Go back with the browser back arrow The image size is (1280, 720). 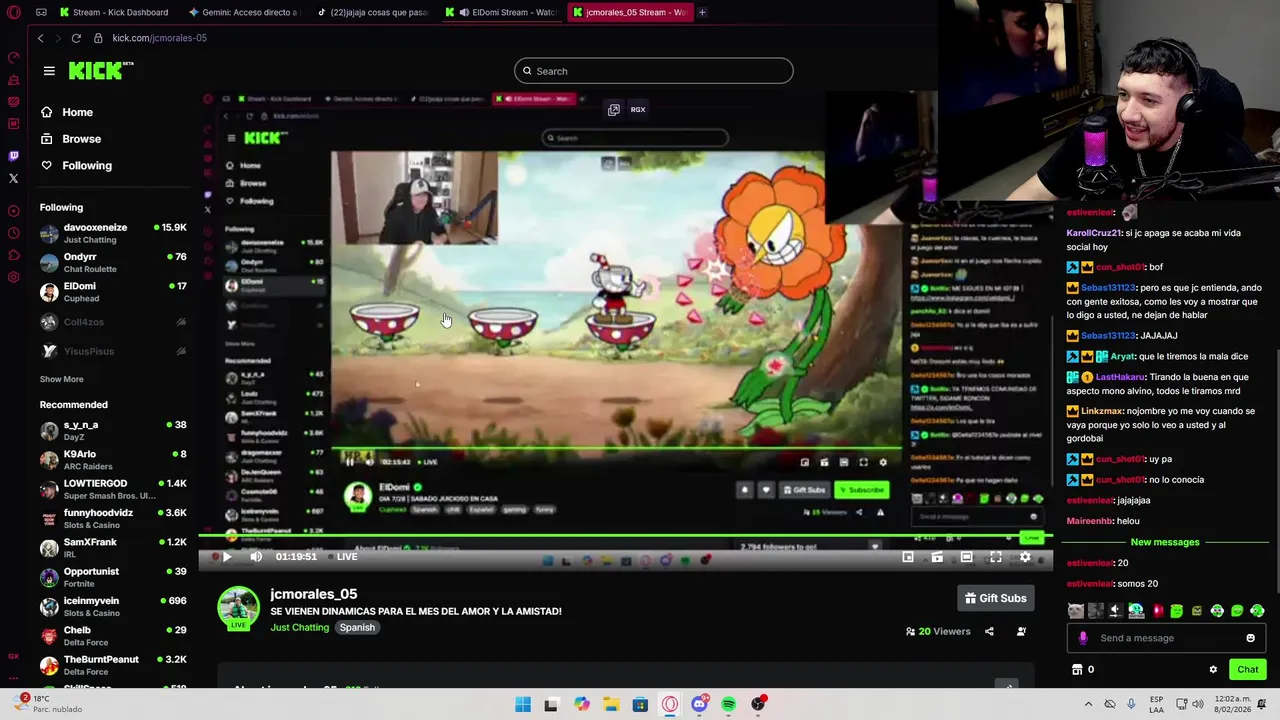coord(40,38)
